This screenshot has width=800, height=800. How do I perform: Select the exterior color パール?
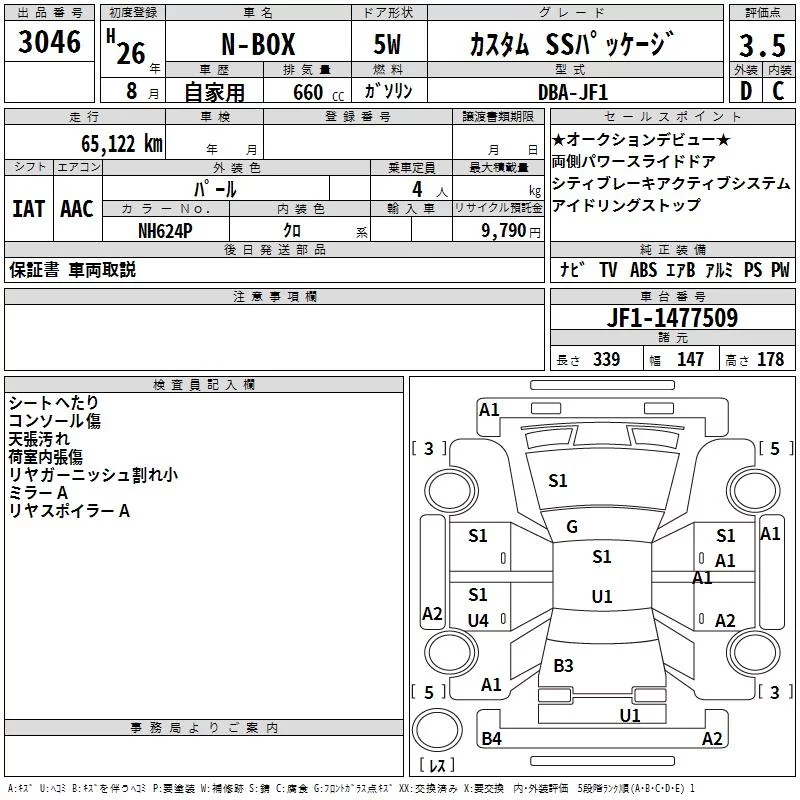[215, 189]
